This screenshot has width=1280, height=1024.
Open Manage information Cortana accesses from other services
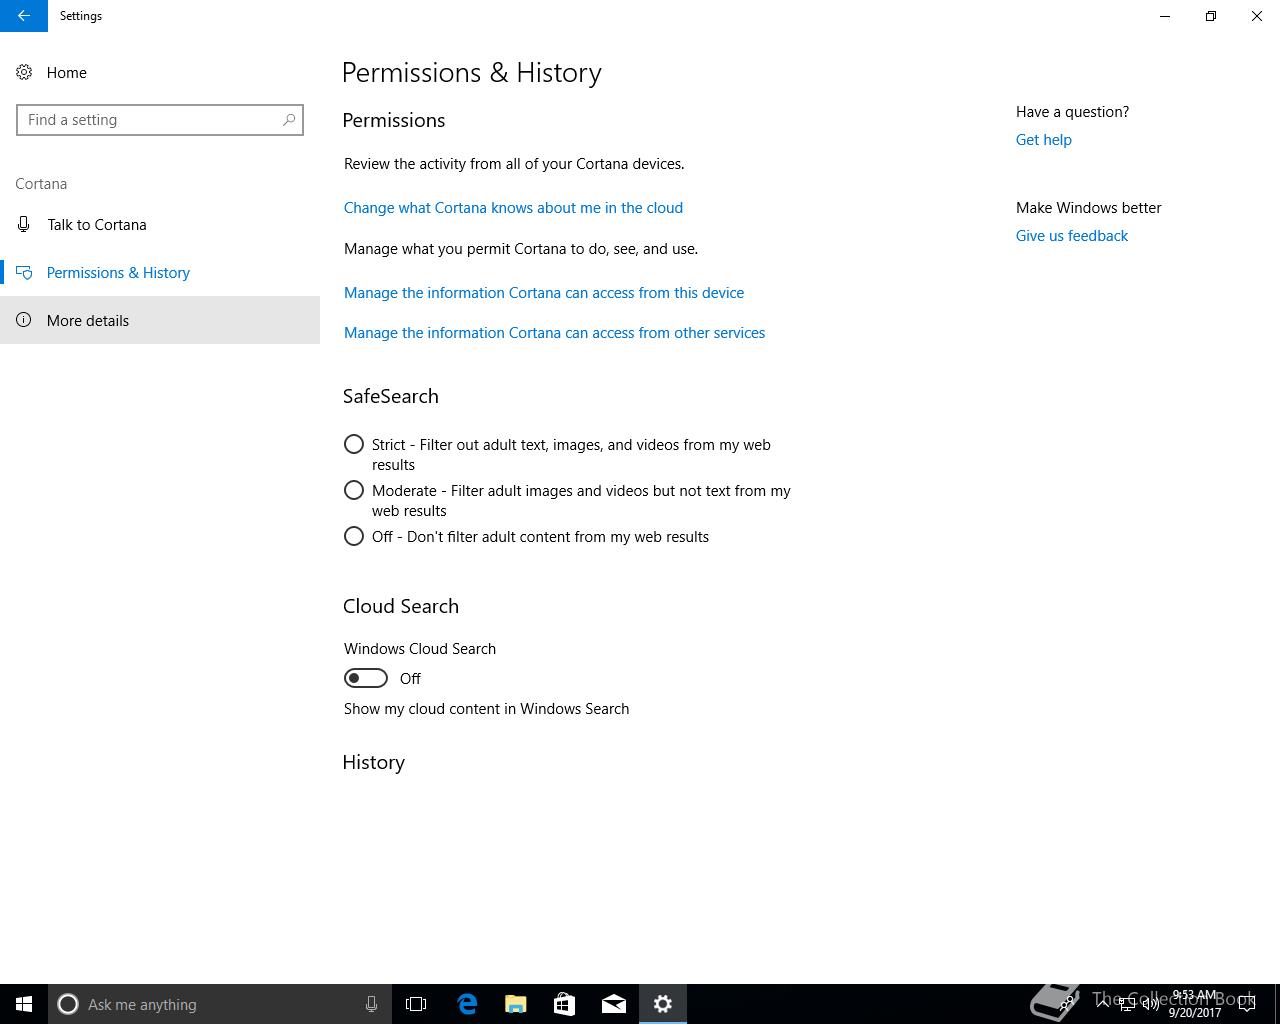coord(554,333)
